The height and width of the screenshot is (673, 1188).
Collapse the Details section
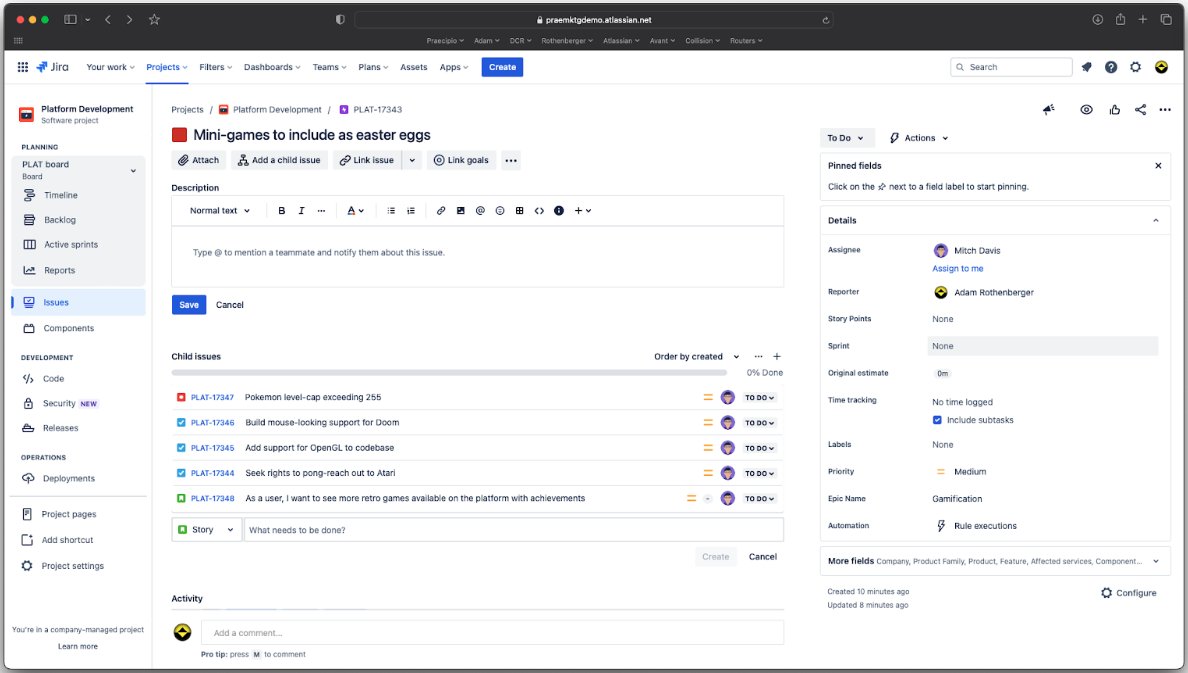(1155, 221)
